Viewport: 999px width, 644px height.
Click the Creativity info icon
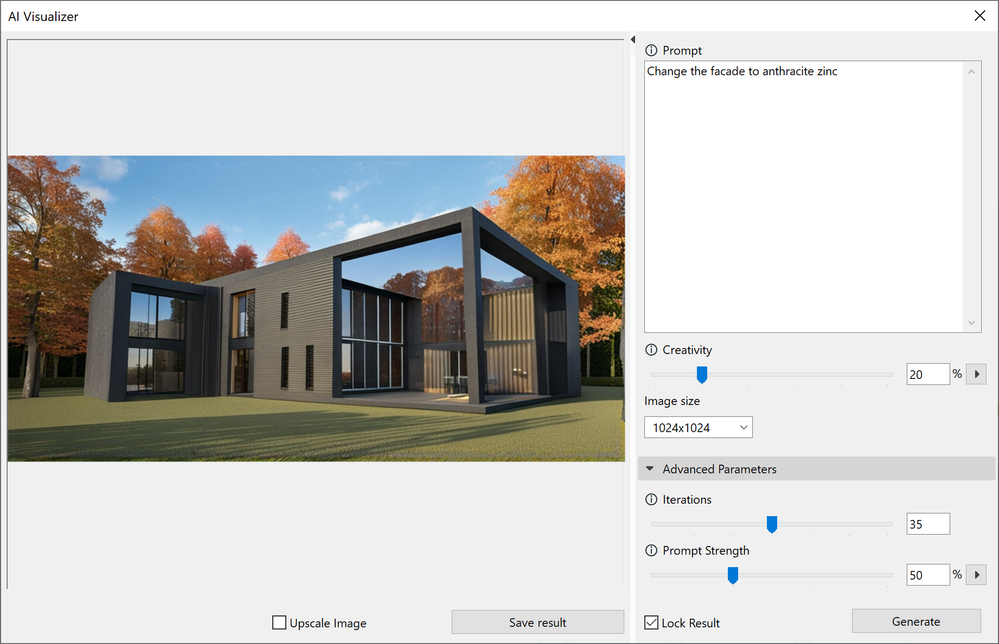pos(651,350)
